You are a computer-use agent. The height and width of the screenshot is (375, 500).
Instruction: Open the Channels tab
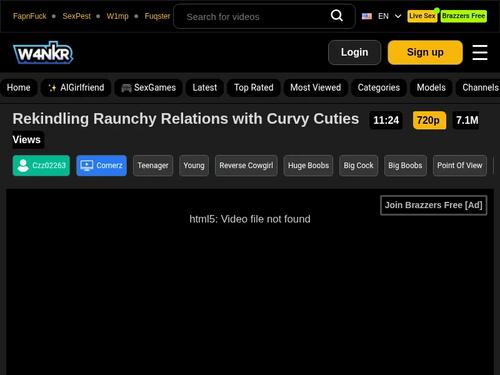[478, 88]
